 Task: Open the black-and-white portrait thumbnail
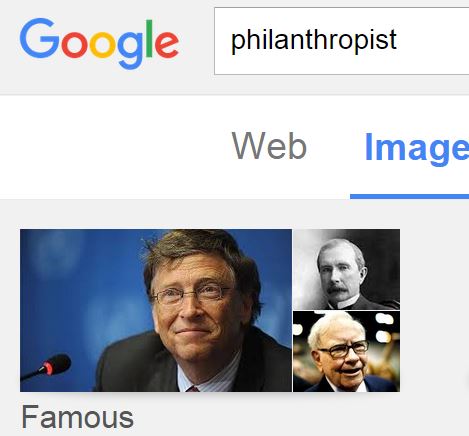[346, 269]
